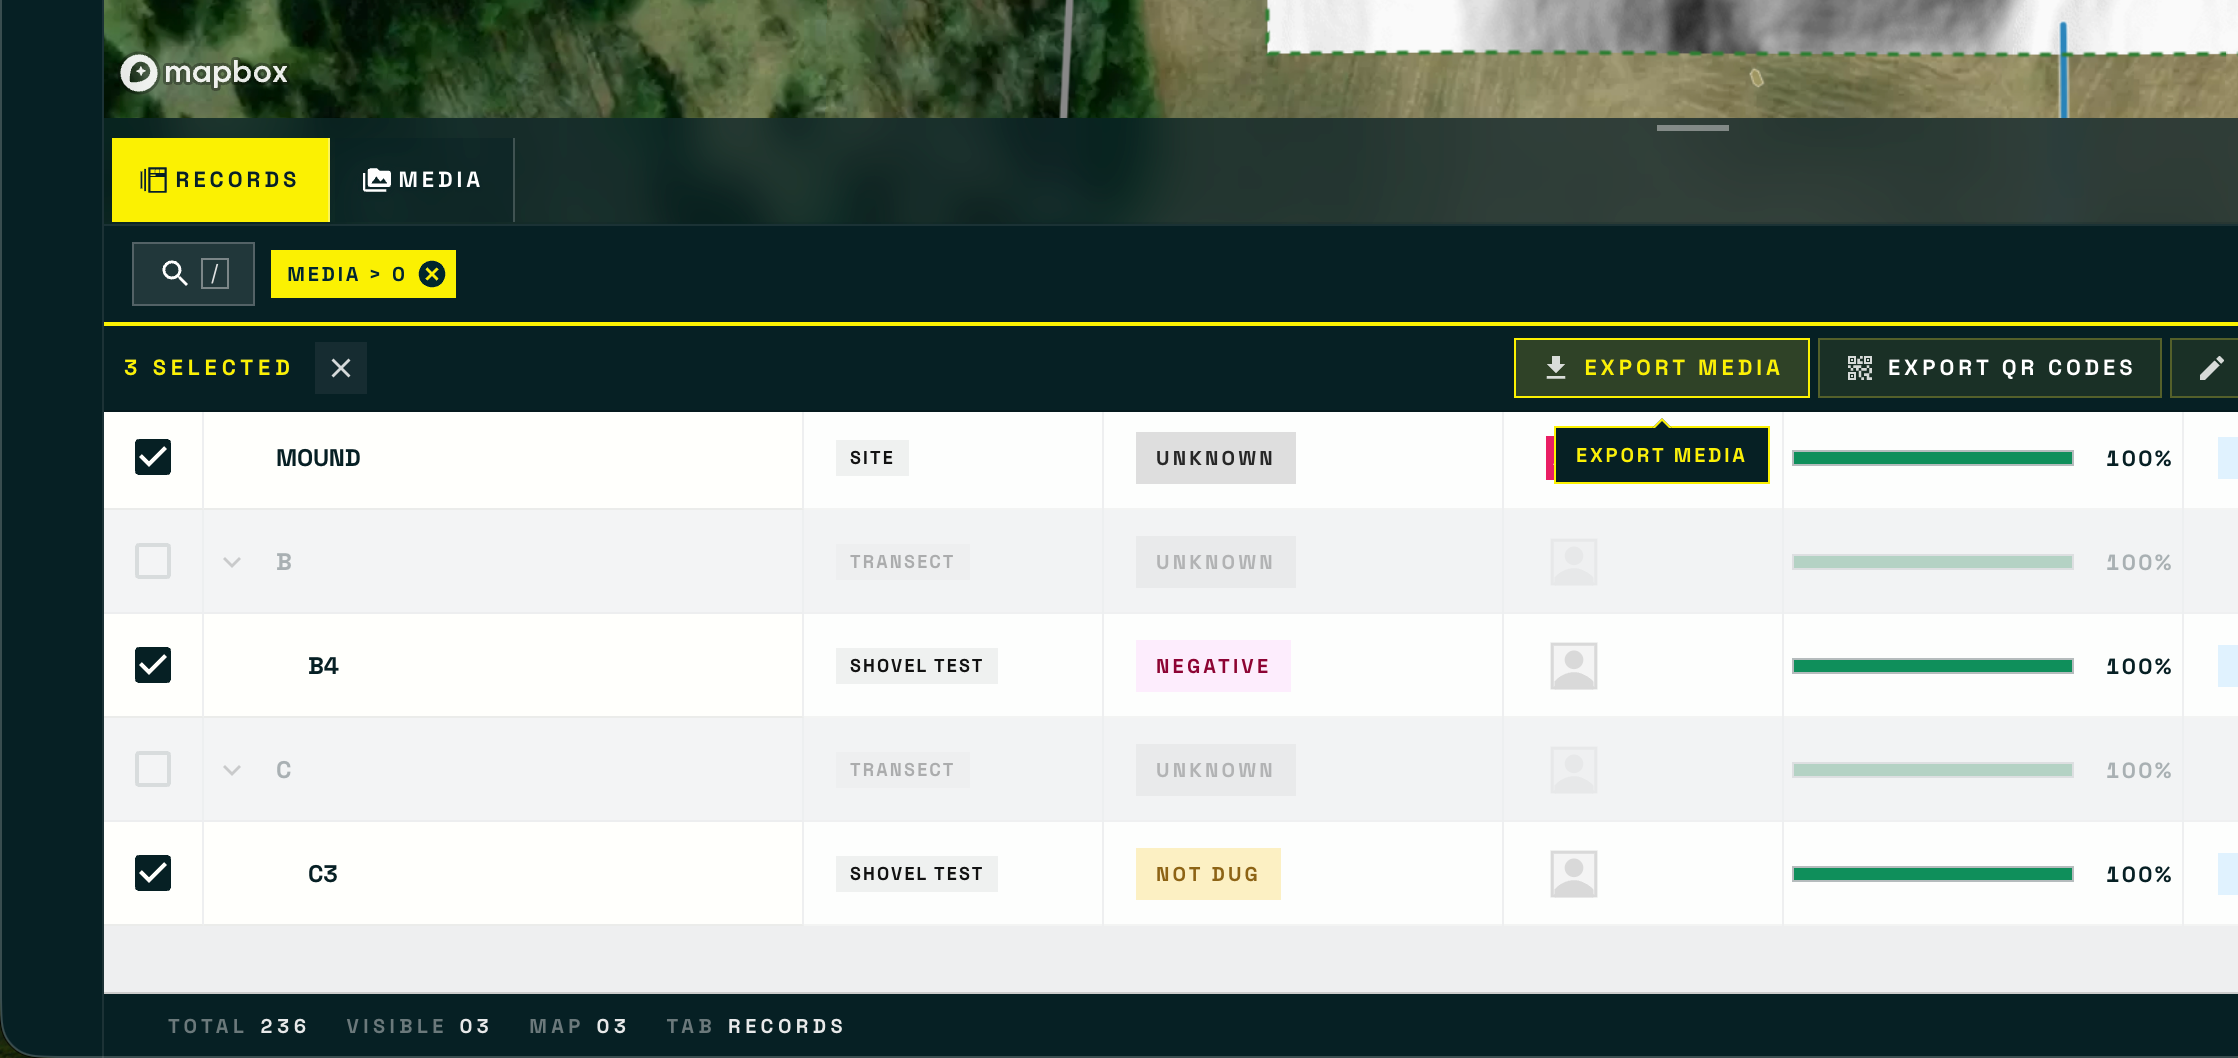
Task: Collapse the B transect chevron
Action: coord(232,562)
